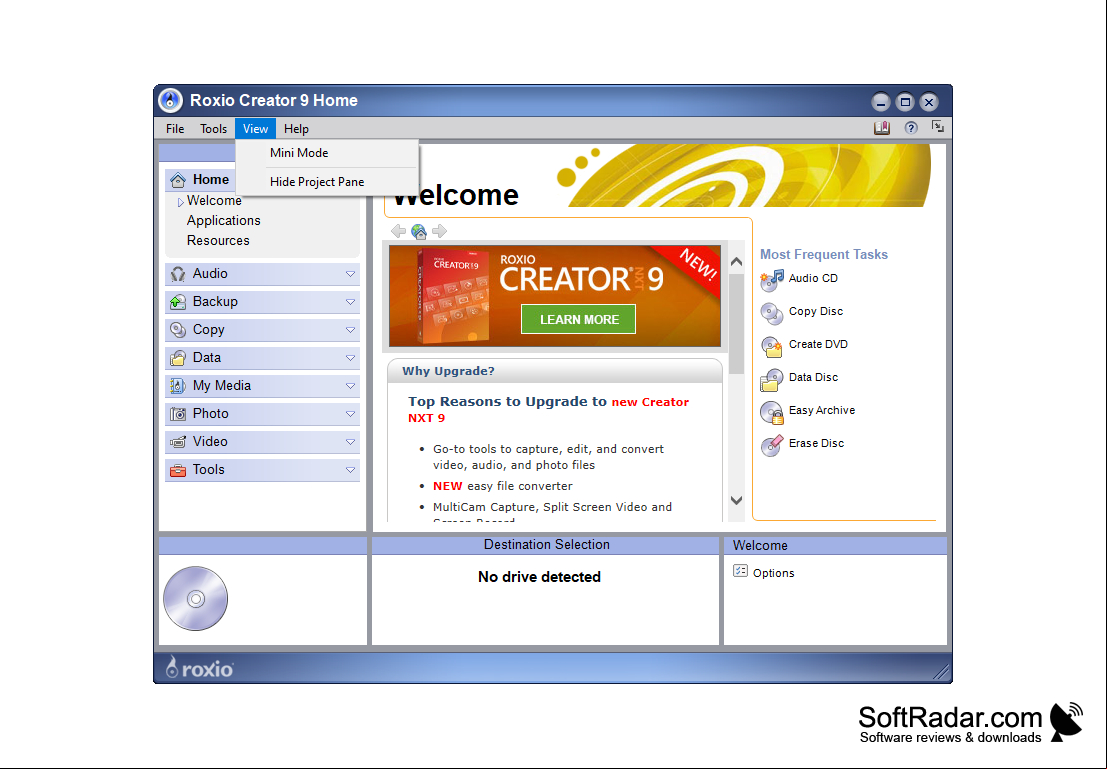Click the Backup category icon
1107x769 pixels.
[178, 302]
